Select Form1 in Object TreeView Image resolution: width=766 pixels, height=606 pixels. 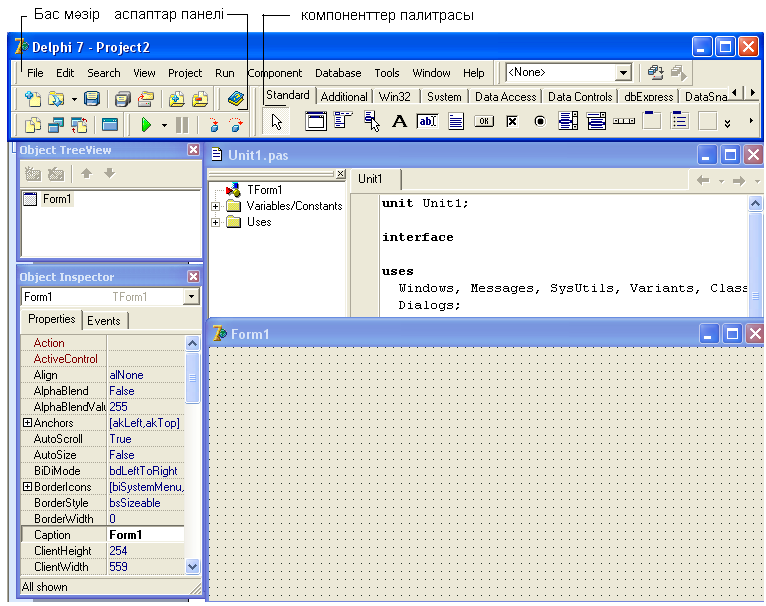click(x=57, y=199)
